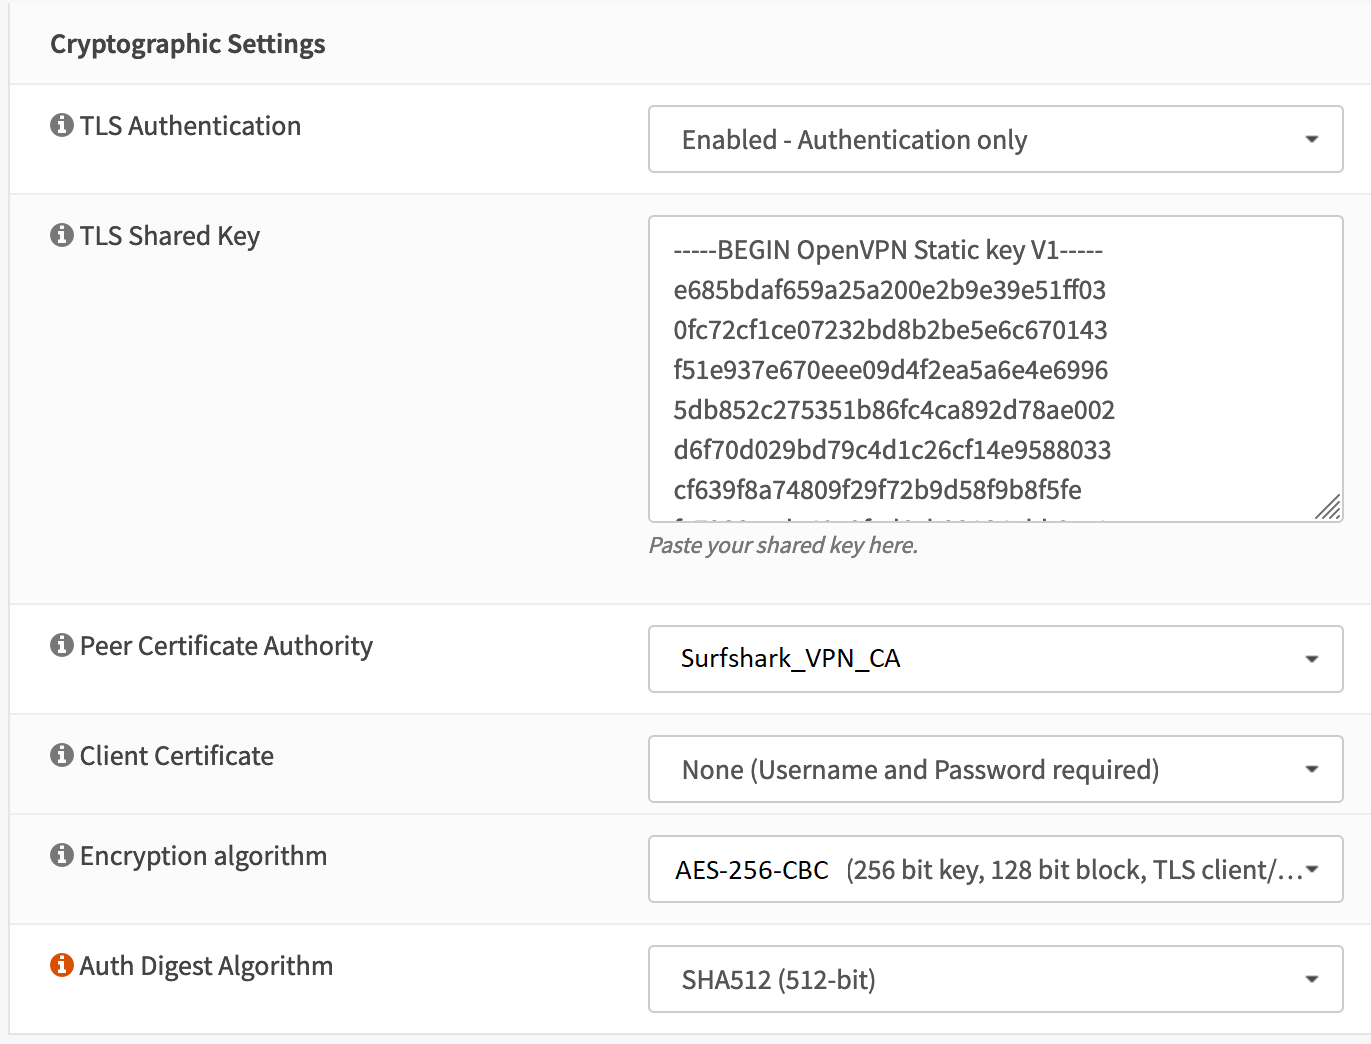Image resolution: width=1371 pixels, height=1044 pixels.
Task: Click the 'Paste your shared key here' hint
Action: pos(783,546)
